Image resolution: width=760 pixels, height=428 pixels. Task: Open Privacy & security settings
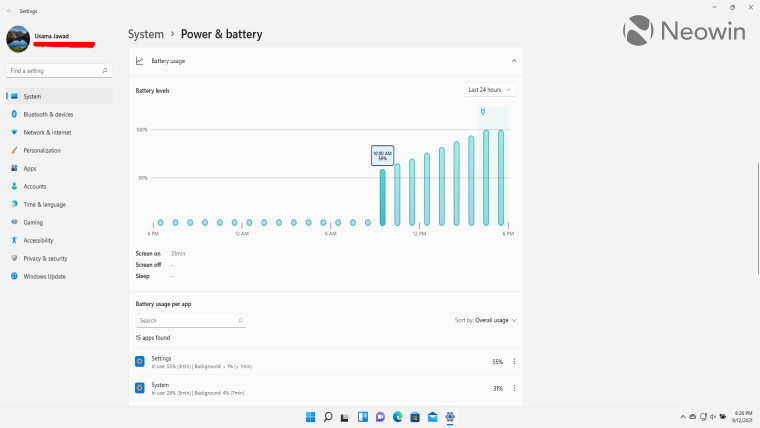(x=59, y=258)
